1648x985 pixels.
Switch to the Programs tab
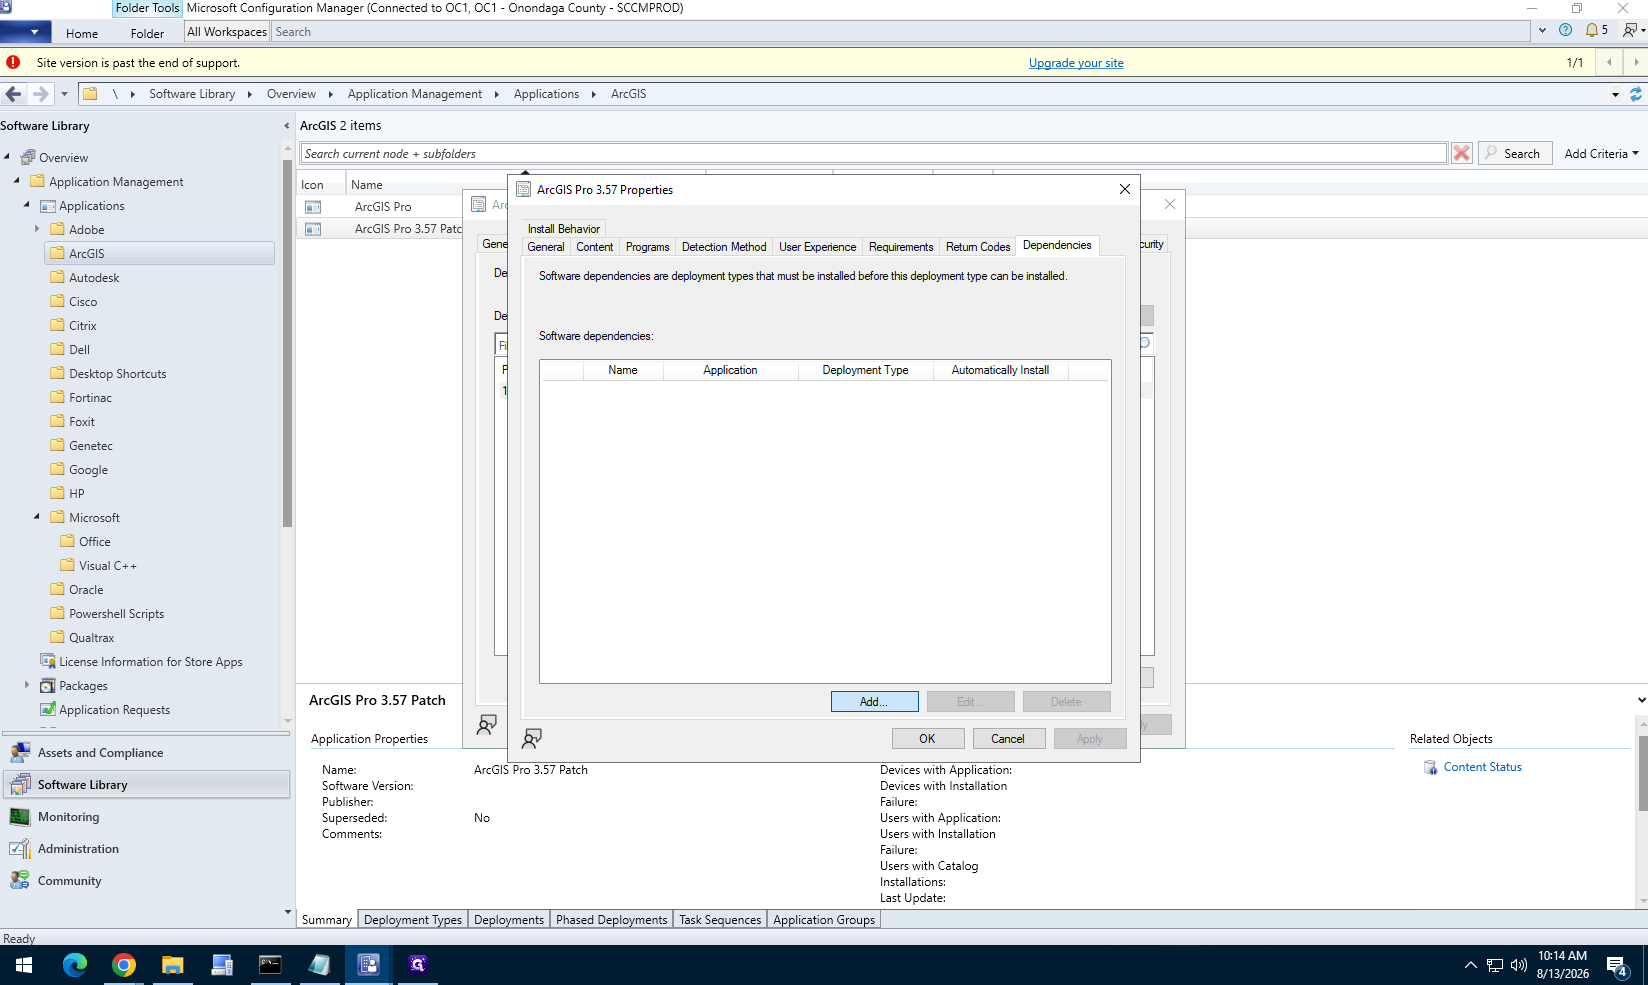[x=648, y=247]
